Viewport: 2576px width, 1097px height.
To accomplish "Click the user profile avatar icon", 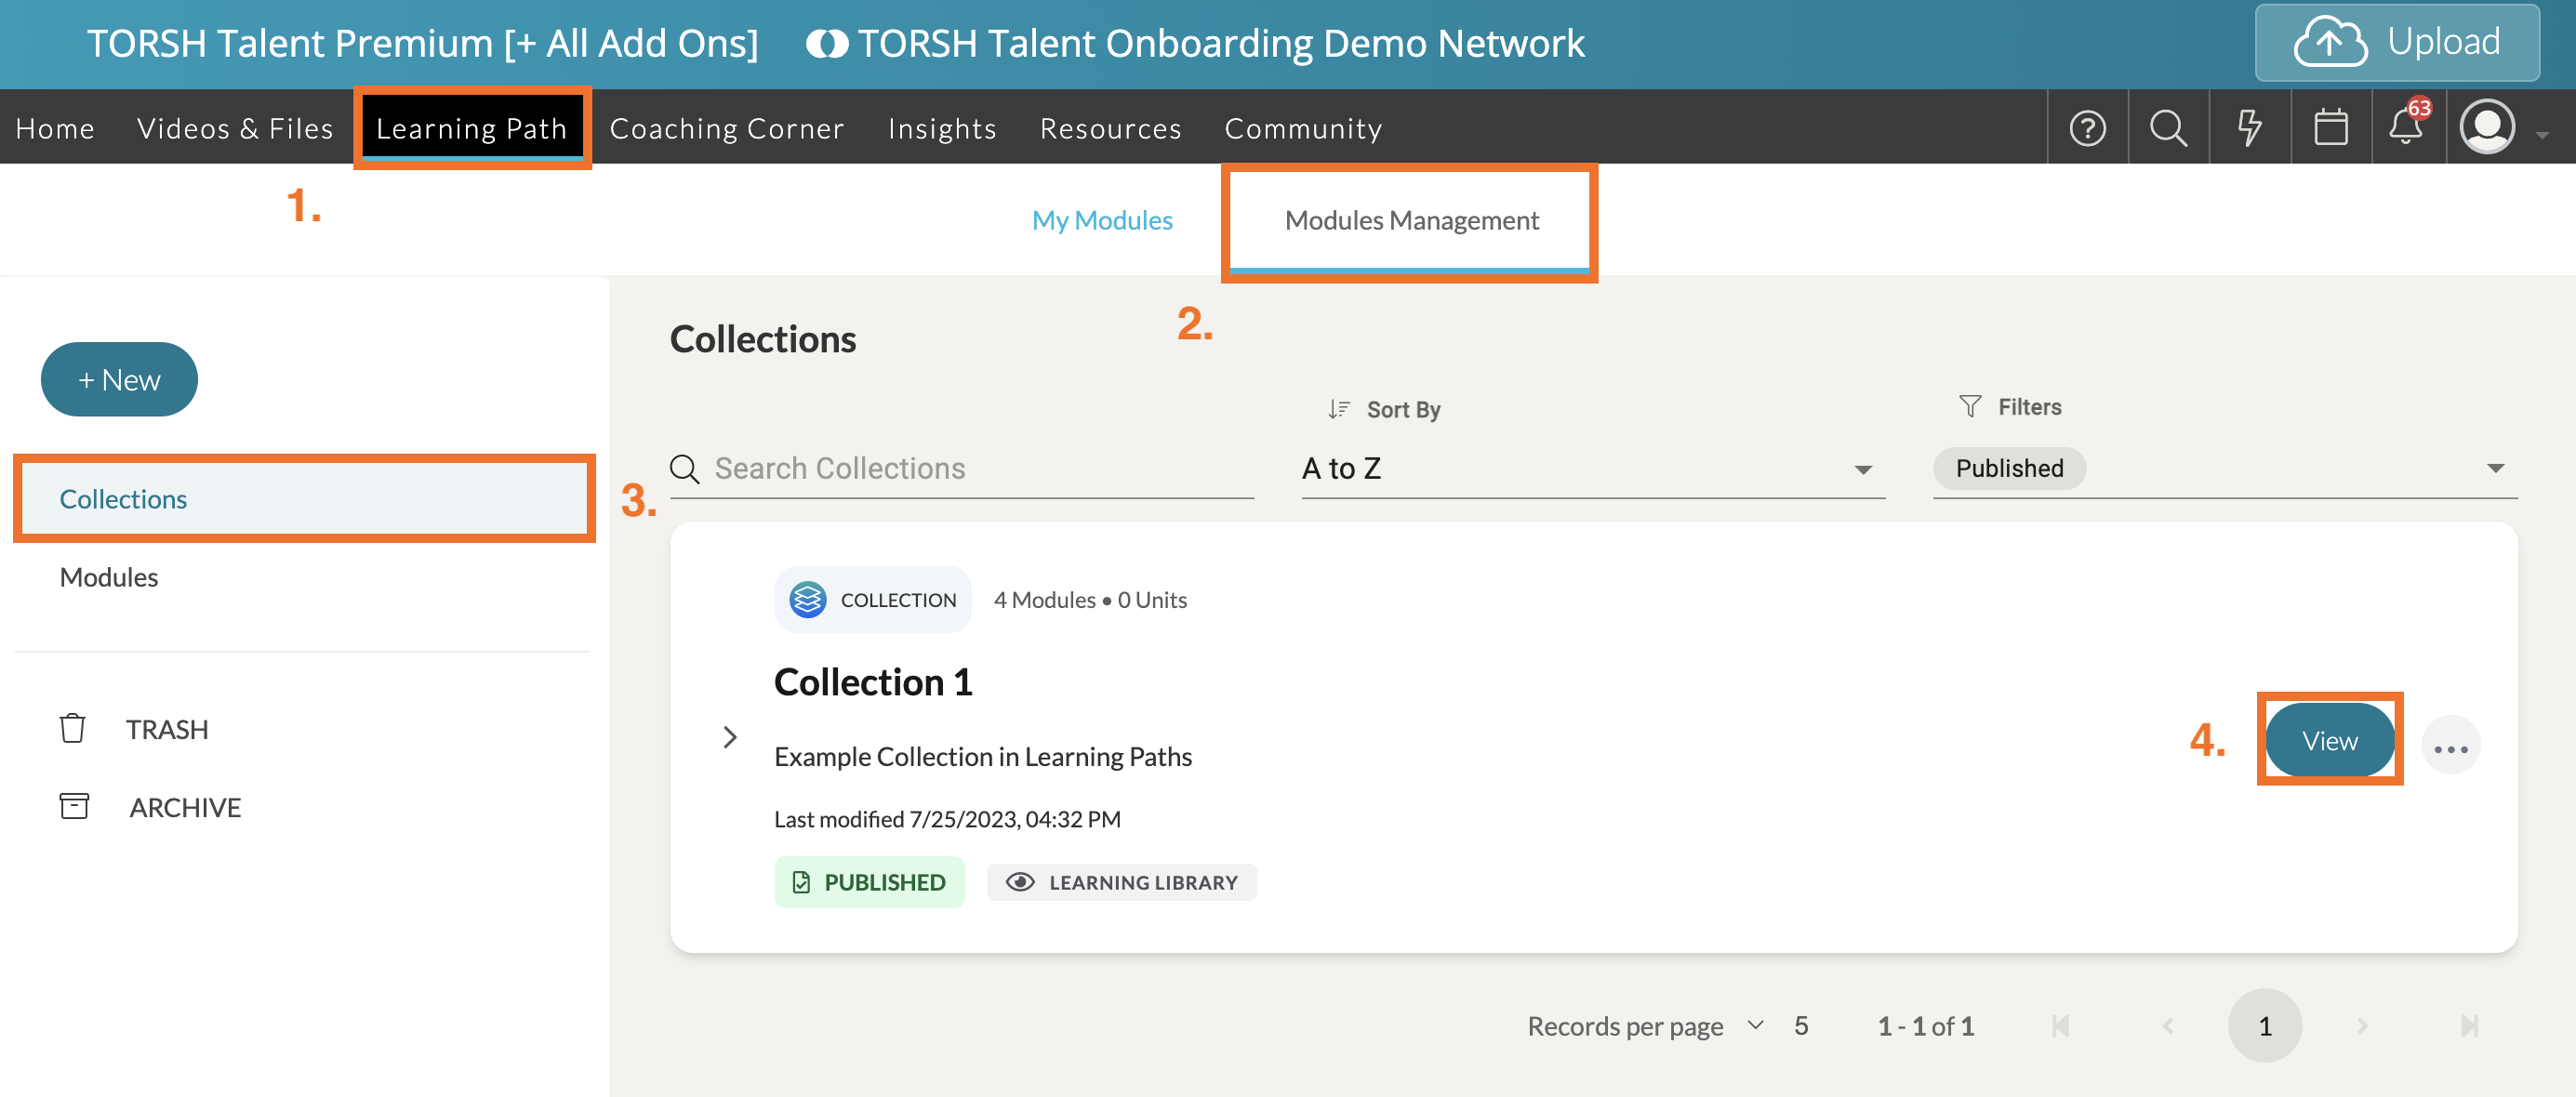I will pyautogui.click(x=2486, y=128).
